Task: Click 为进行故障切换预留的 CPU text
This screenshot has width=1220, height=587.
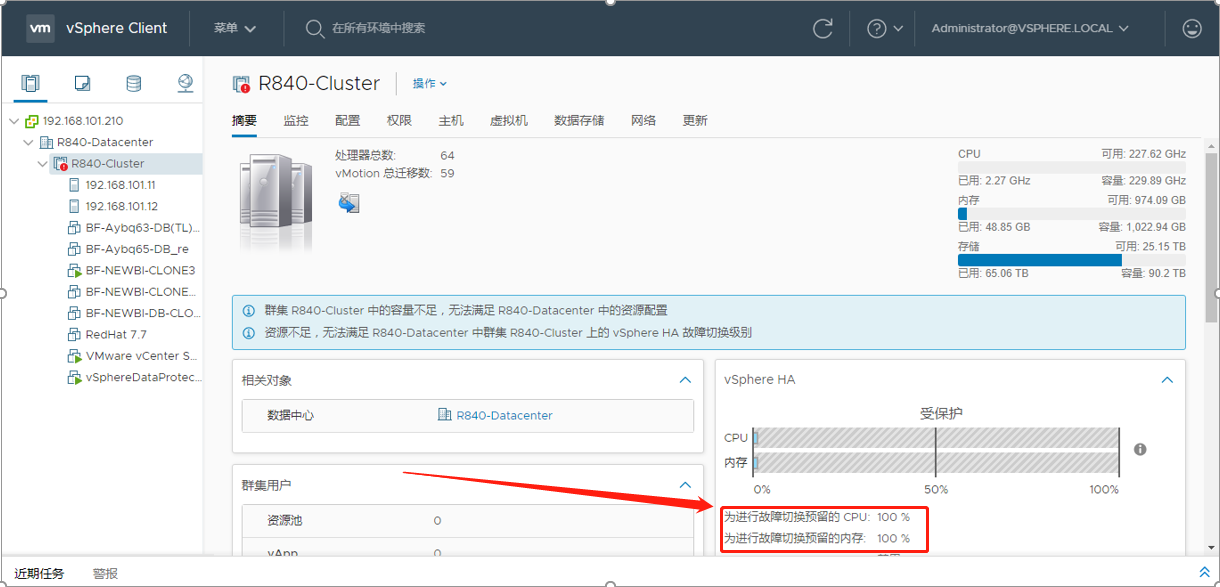Action: click(796, 517)
